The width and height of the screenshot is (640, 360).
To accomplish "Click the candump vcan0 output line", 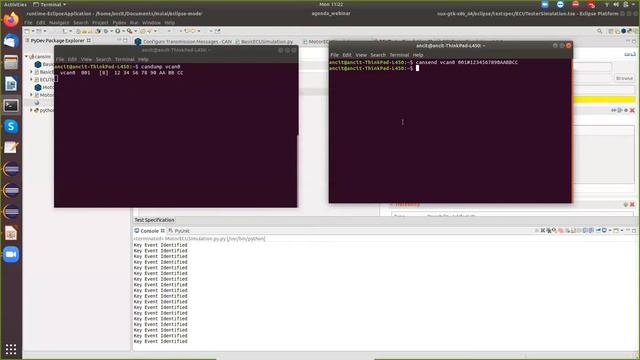I will click(x=121, y=73).
